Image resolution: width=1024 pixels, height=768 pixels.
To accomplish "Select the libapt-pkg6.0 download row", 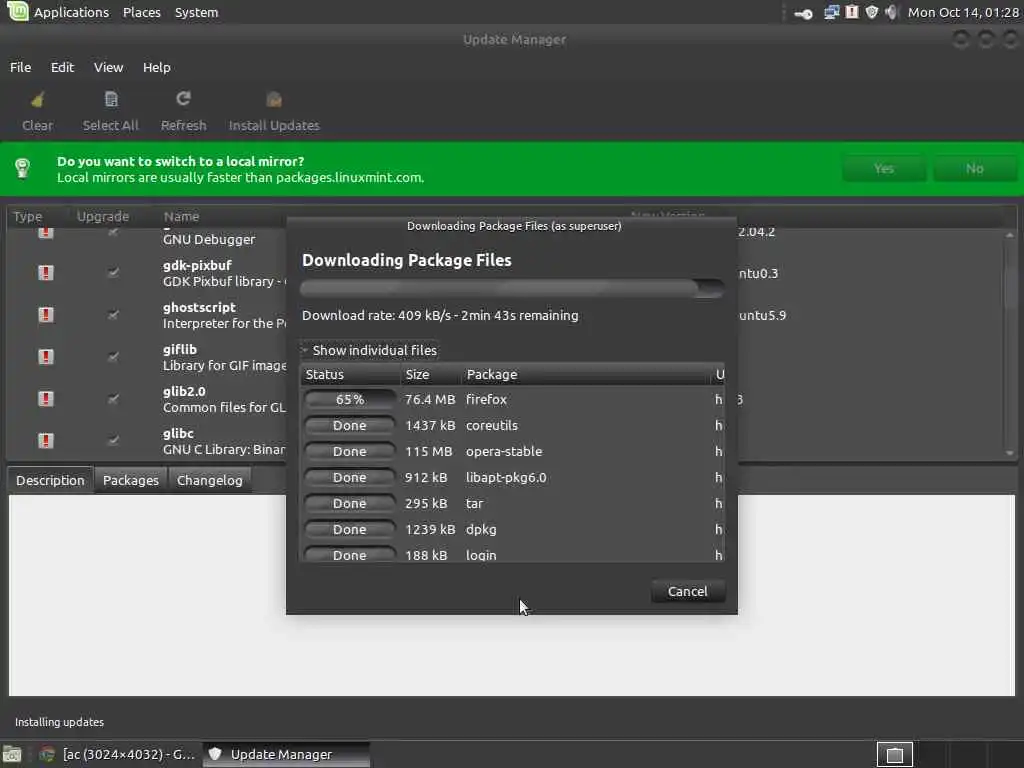I will 513,477.
